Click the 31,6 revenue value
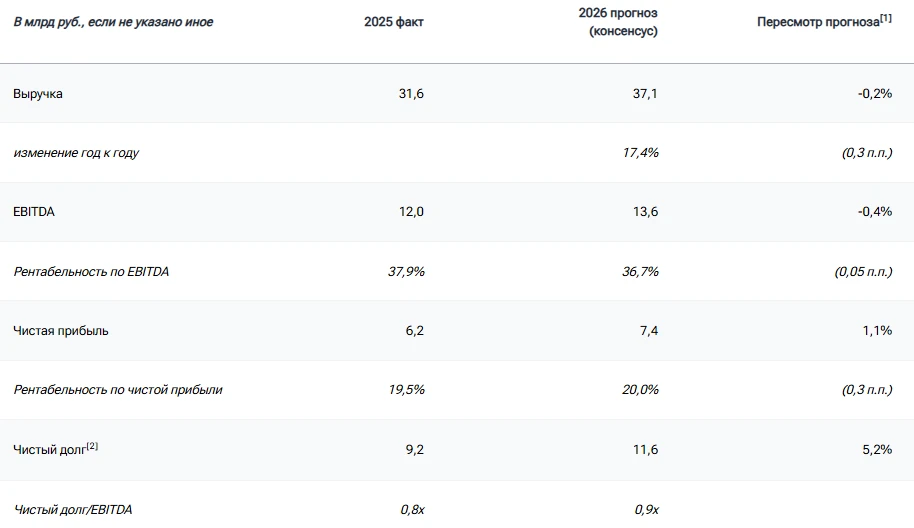The image size is (914, 528). point(411,94)
